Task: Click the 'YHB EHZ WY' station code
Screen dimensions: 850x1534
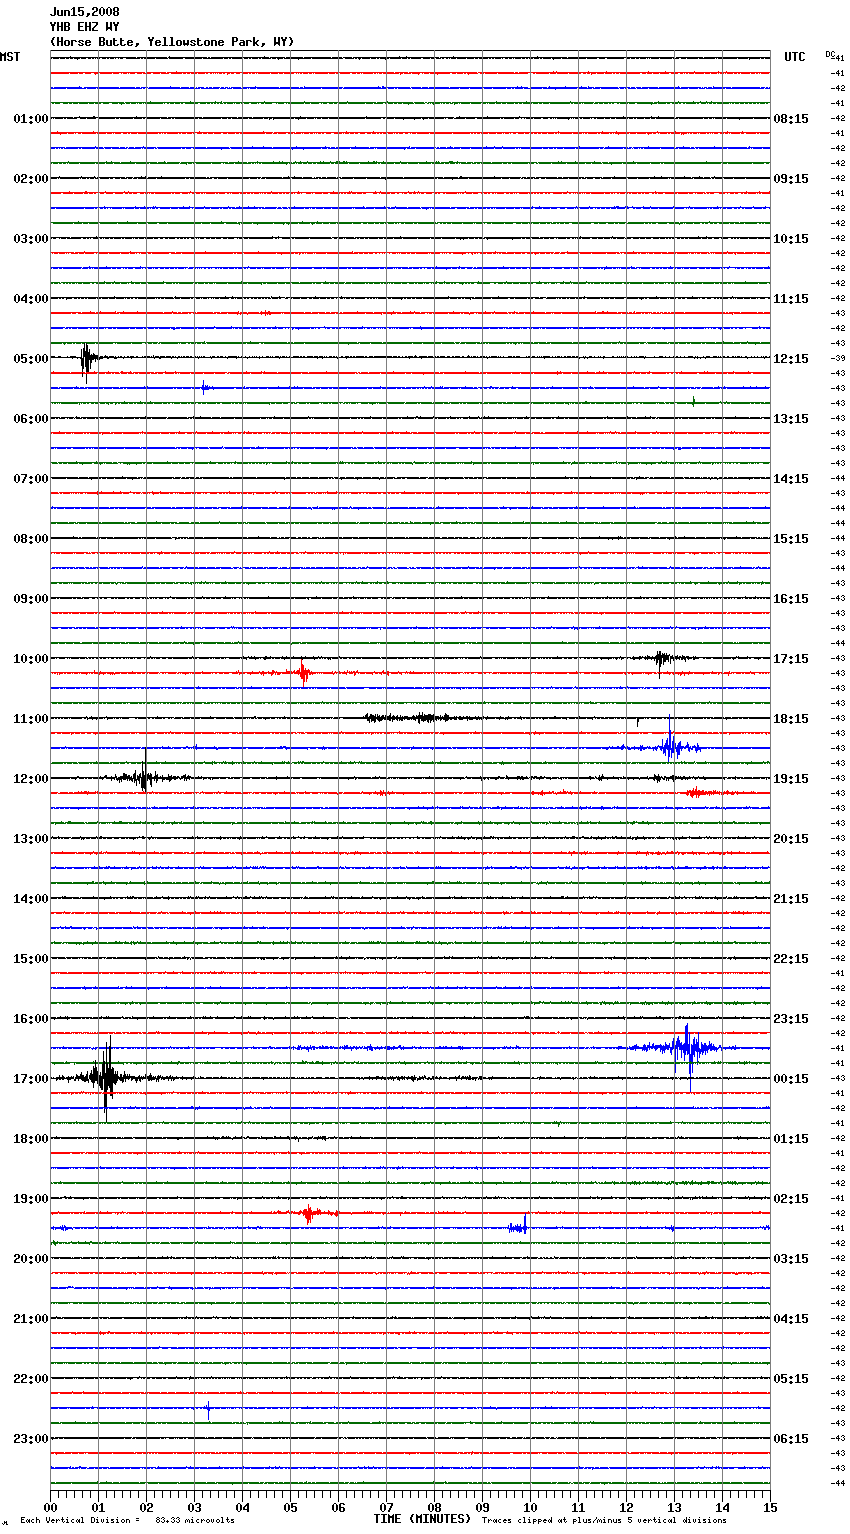Action: pos(85,27)
